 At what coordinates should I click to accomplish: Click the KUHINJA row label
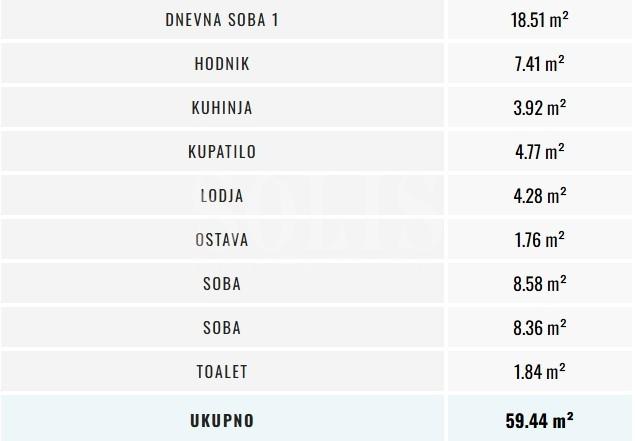(x=221, y=107)
